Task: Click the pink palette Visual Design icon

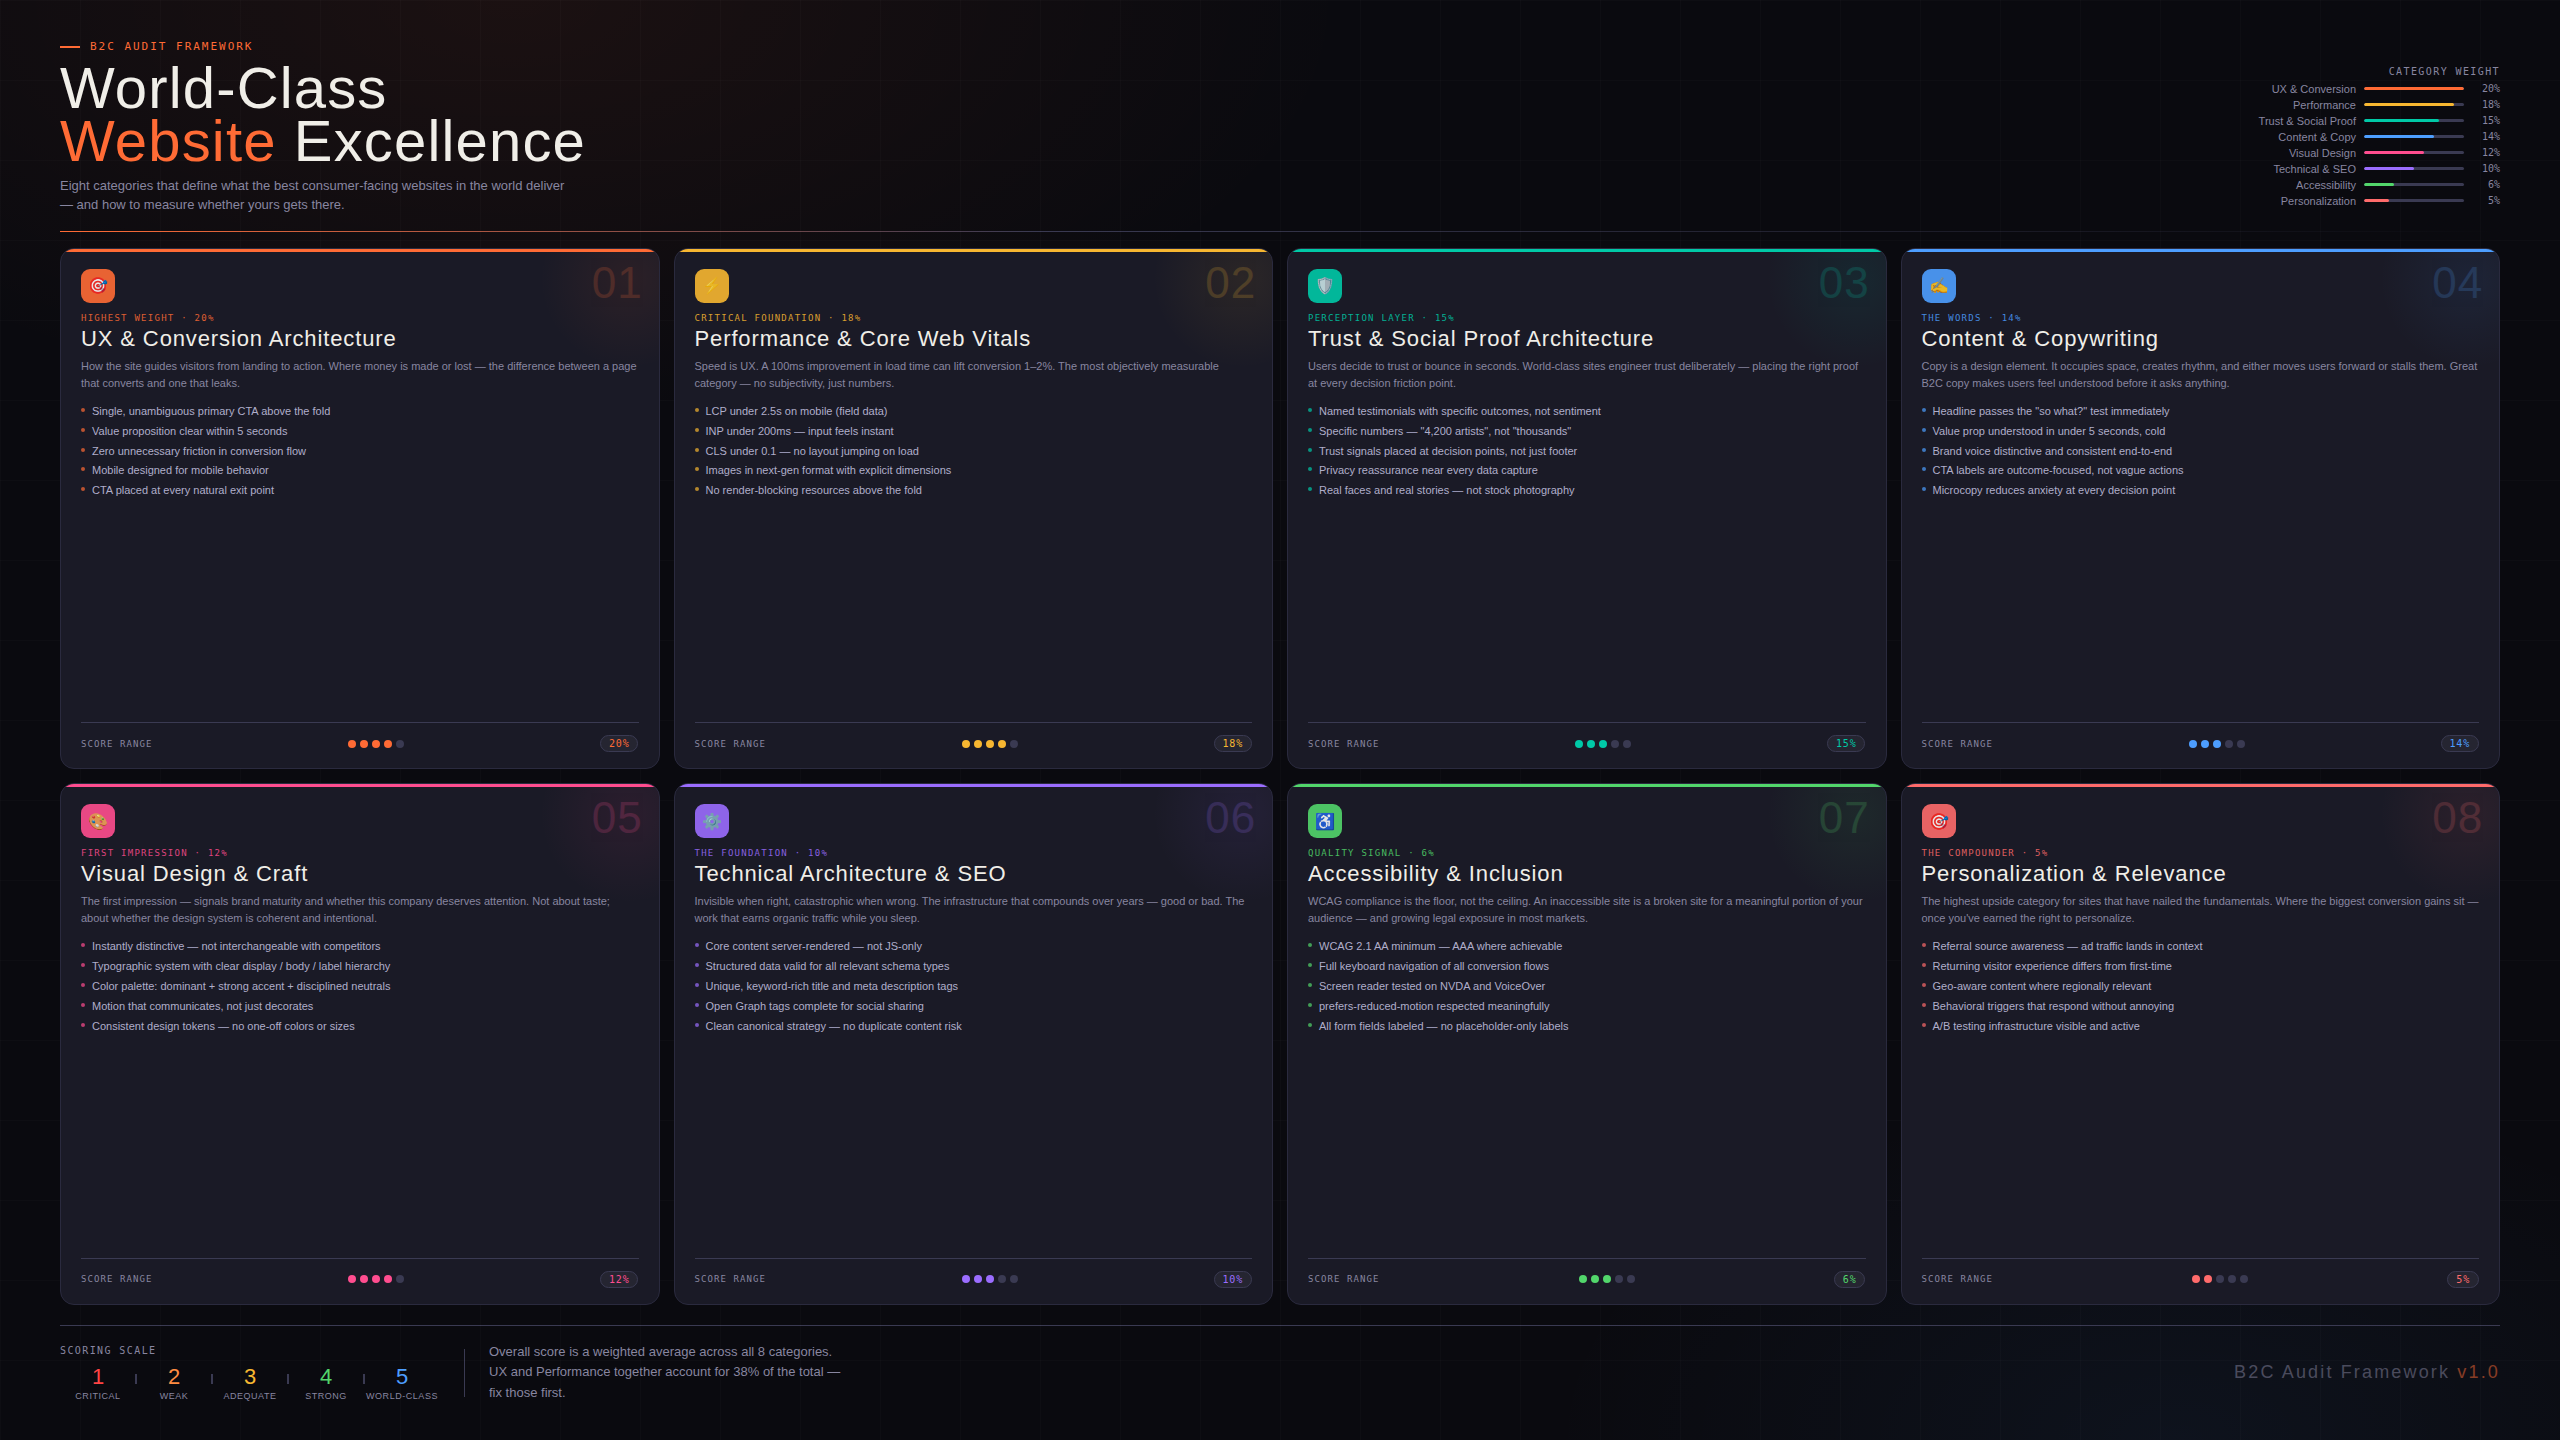Action: coord(98,821)
